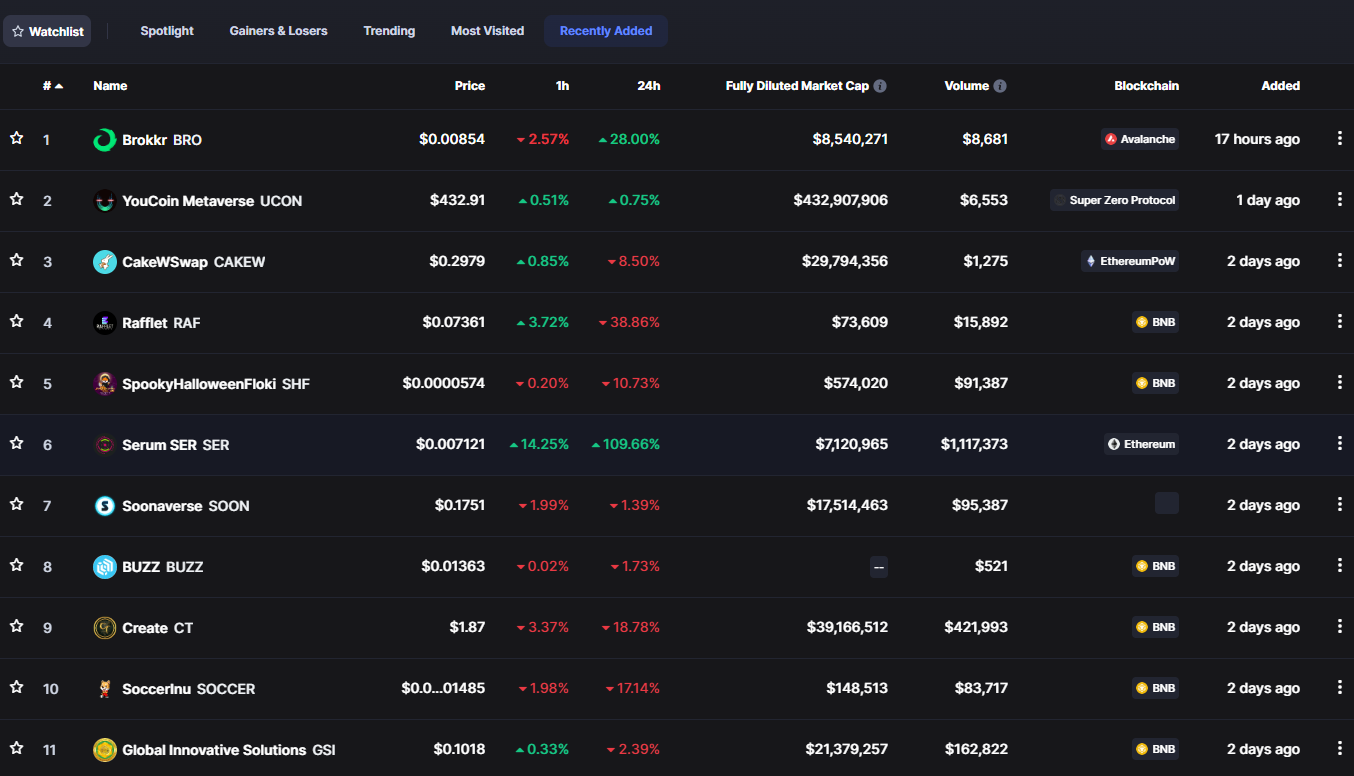The image size is (1354, 776).
Task: Click the Soonaverse logo icon
Action: coord(105,506)
